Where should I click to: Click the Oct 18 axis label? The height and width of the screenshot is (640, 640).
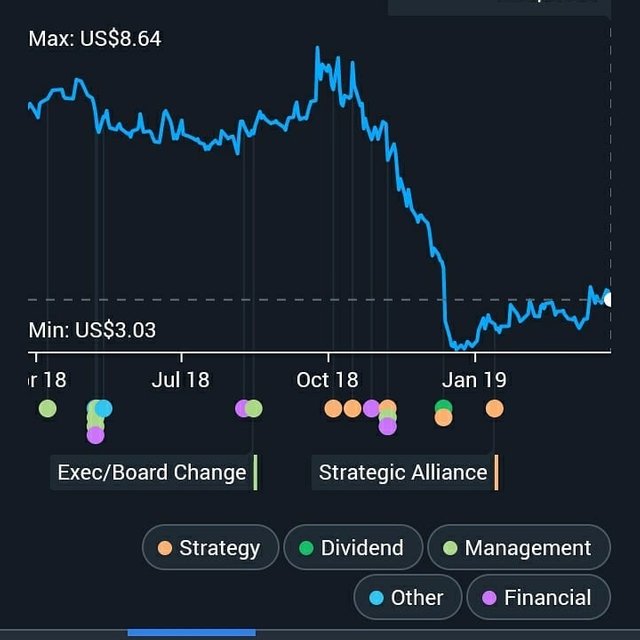(327, 380)
